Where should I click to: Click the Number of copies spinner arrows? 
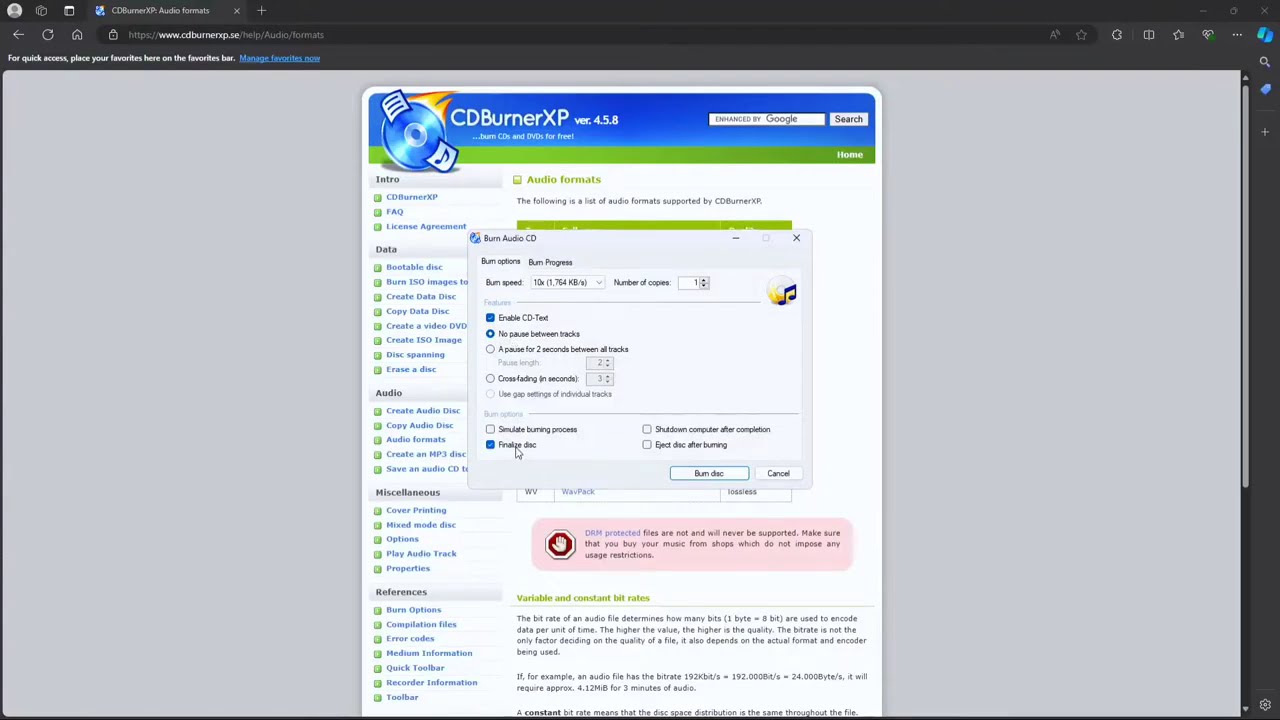[704, 283]
